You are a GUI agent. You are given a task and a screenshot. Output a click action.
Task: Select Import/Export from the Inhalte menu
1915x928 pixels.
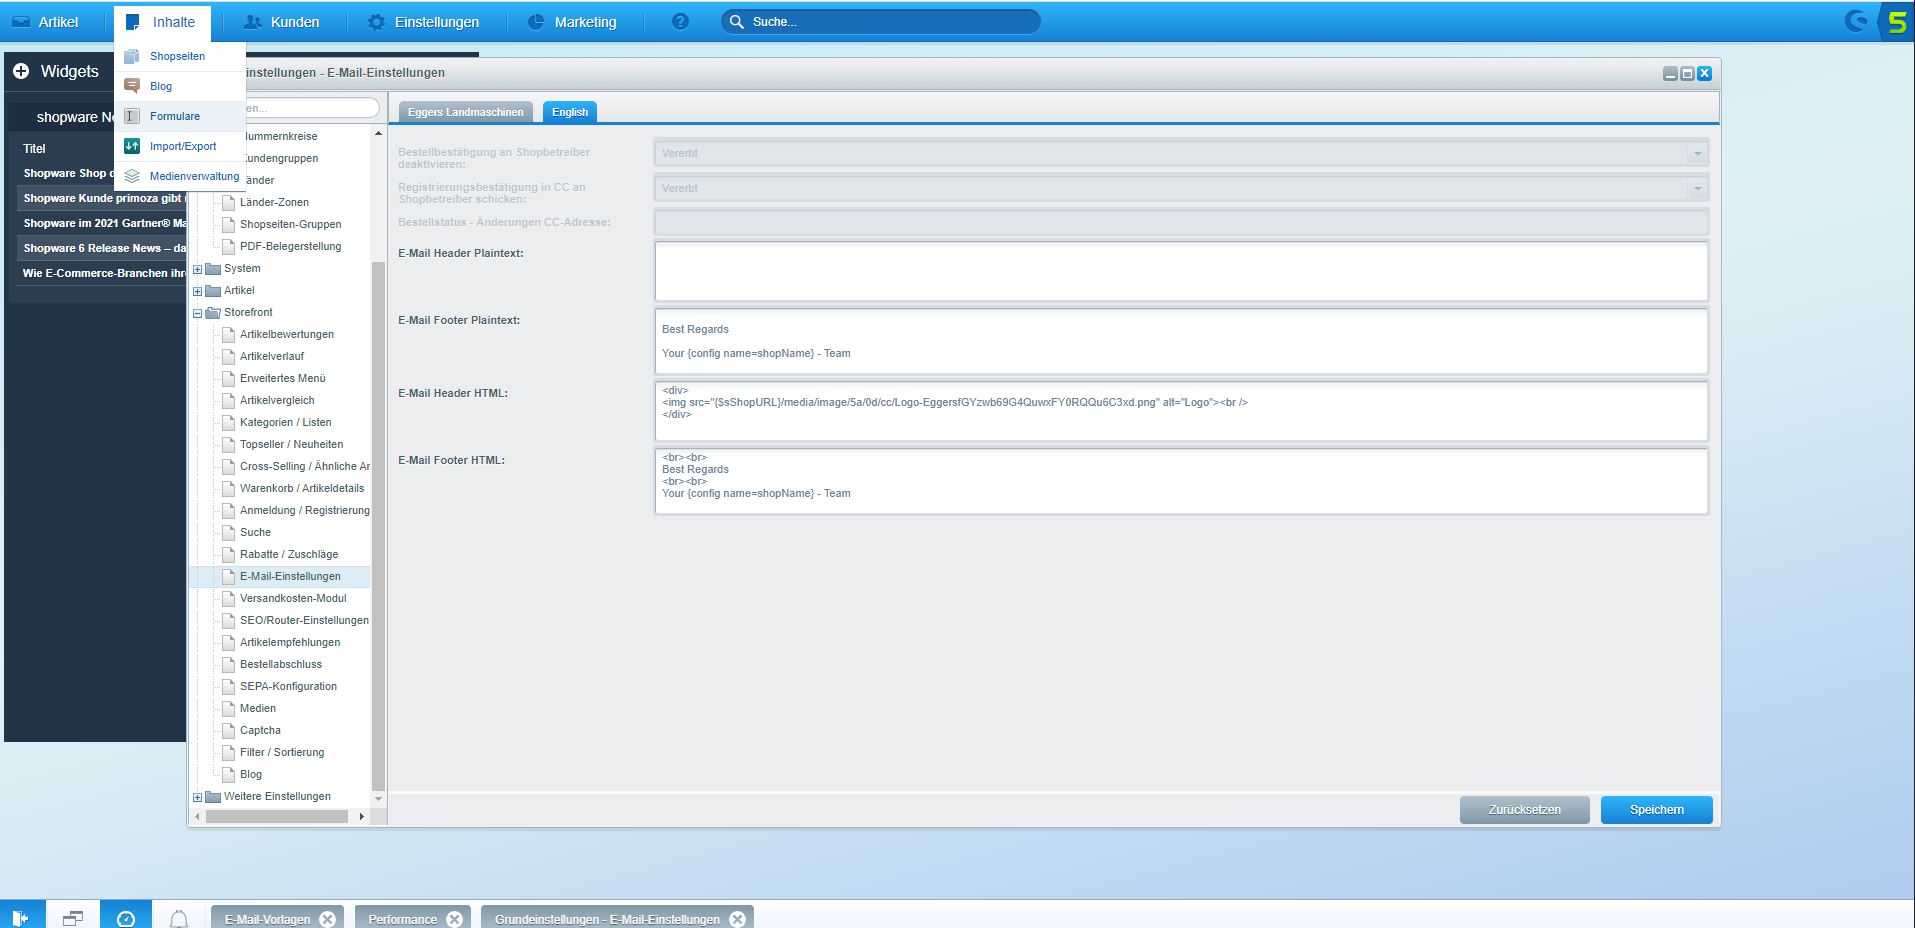[182, 146]
